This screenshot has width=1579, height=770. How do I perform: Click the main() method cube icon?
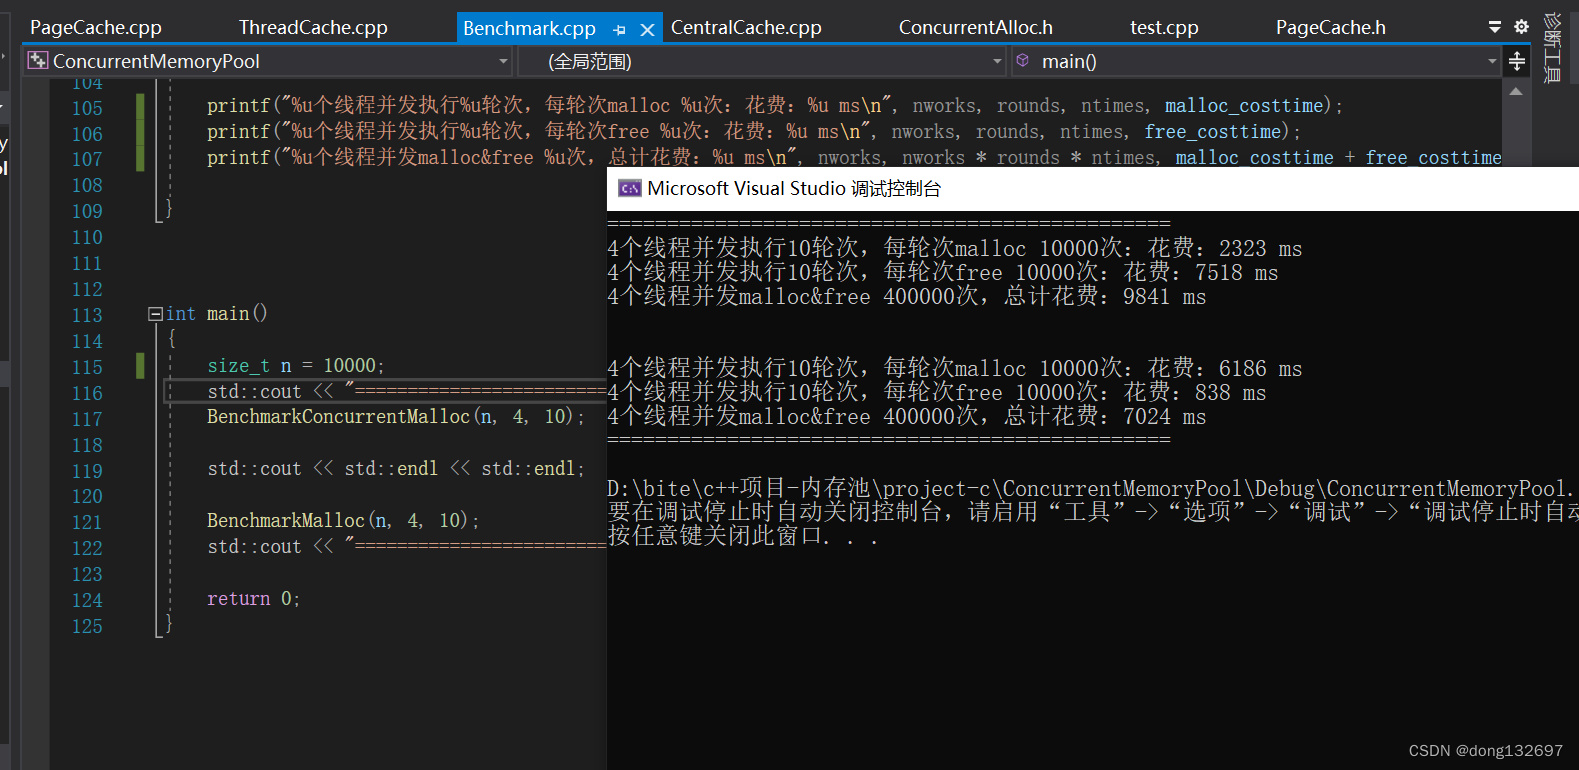pos(1023,61)
